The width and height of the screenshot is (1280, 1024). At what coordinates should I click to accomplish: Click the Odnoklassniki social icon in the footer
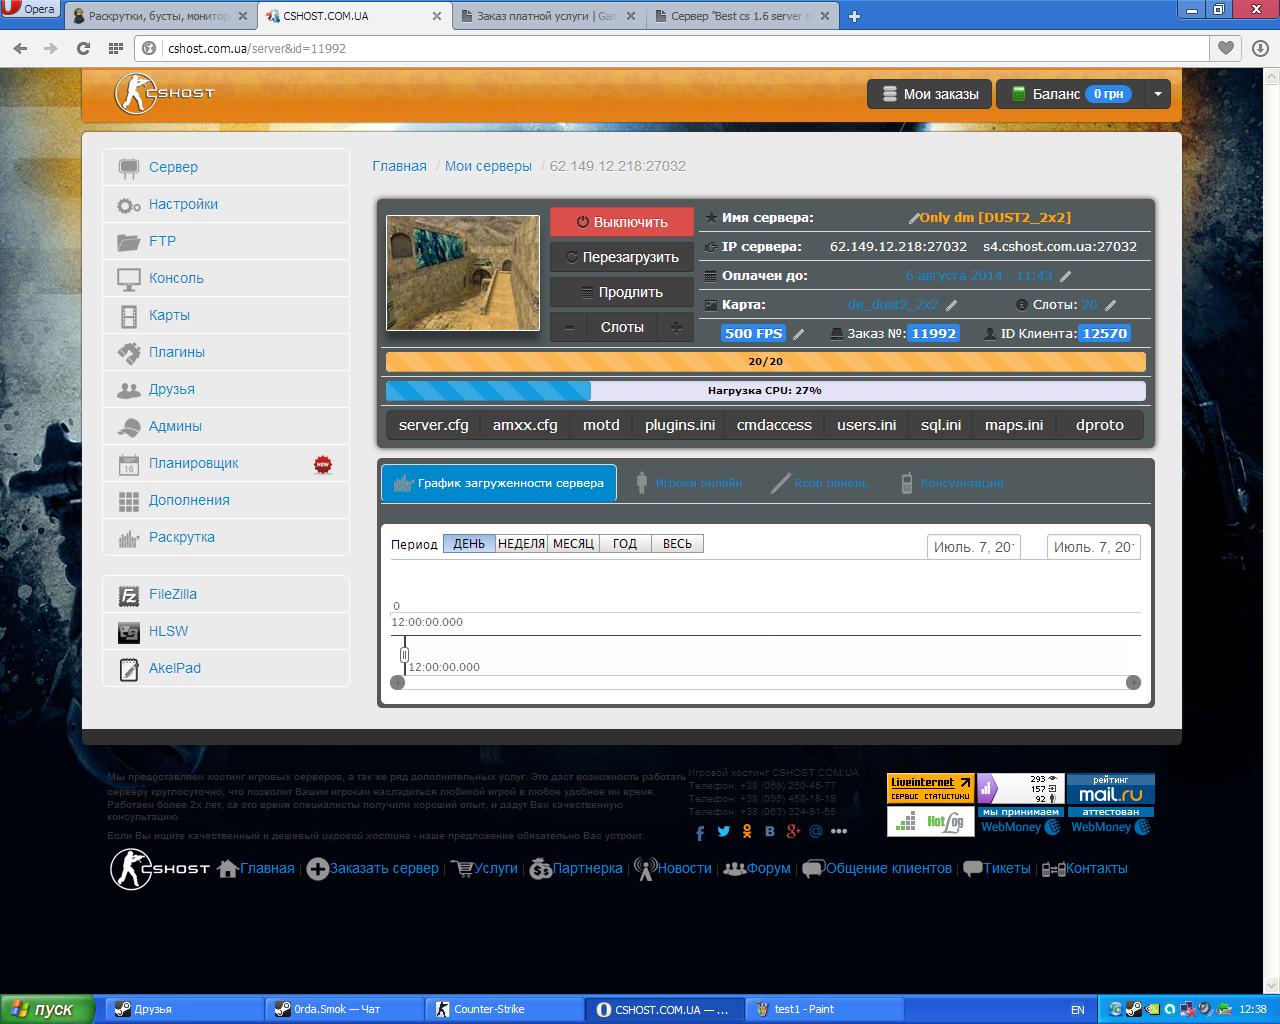[x=746, y=831]
